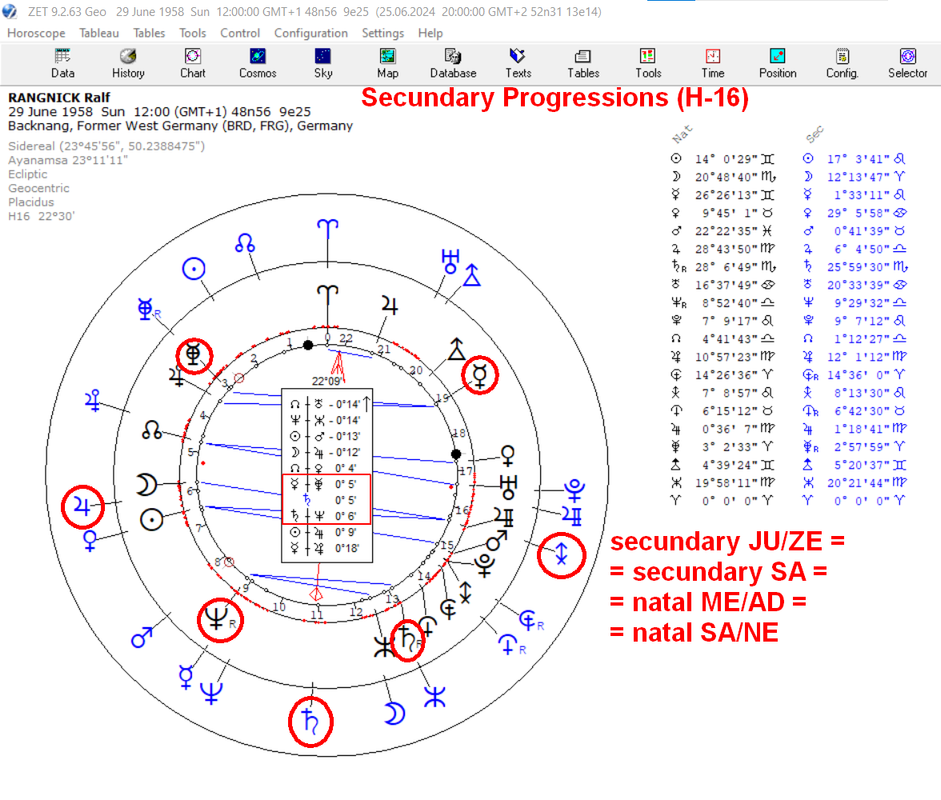Click secondary Saturn value 25°59'30"
The image size is (941, 800).
(858, 267)
